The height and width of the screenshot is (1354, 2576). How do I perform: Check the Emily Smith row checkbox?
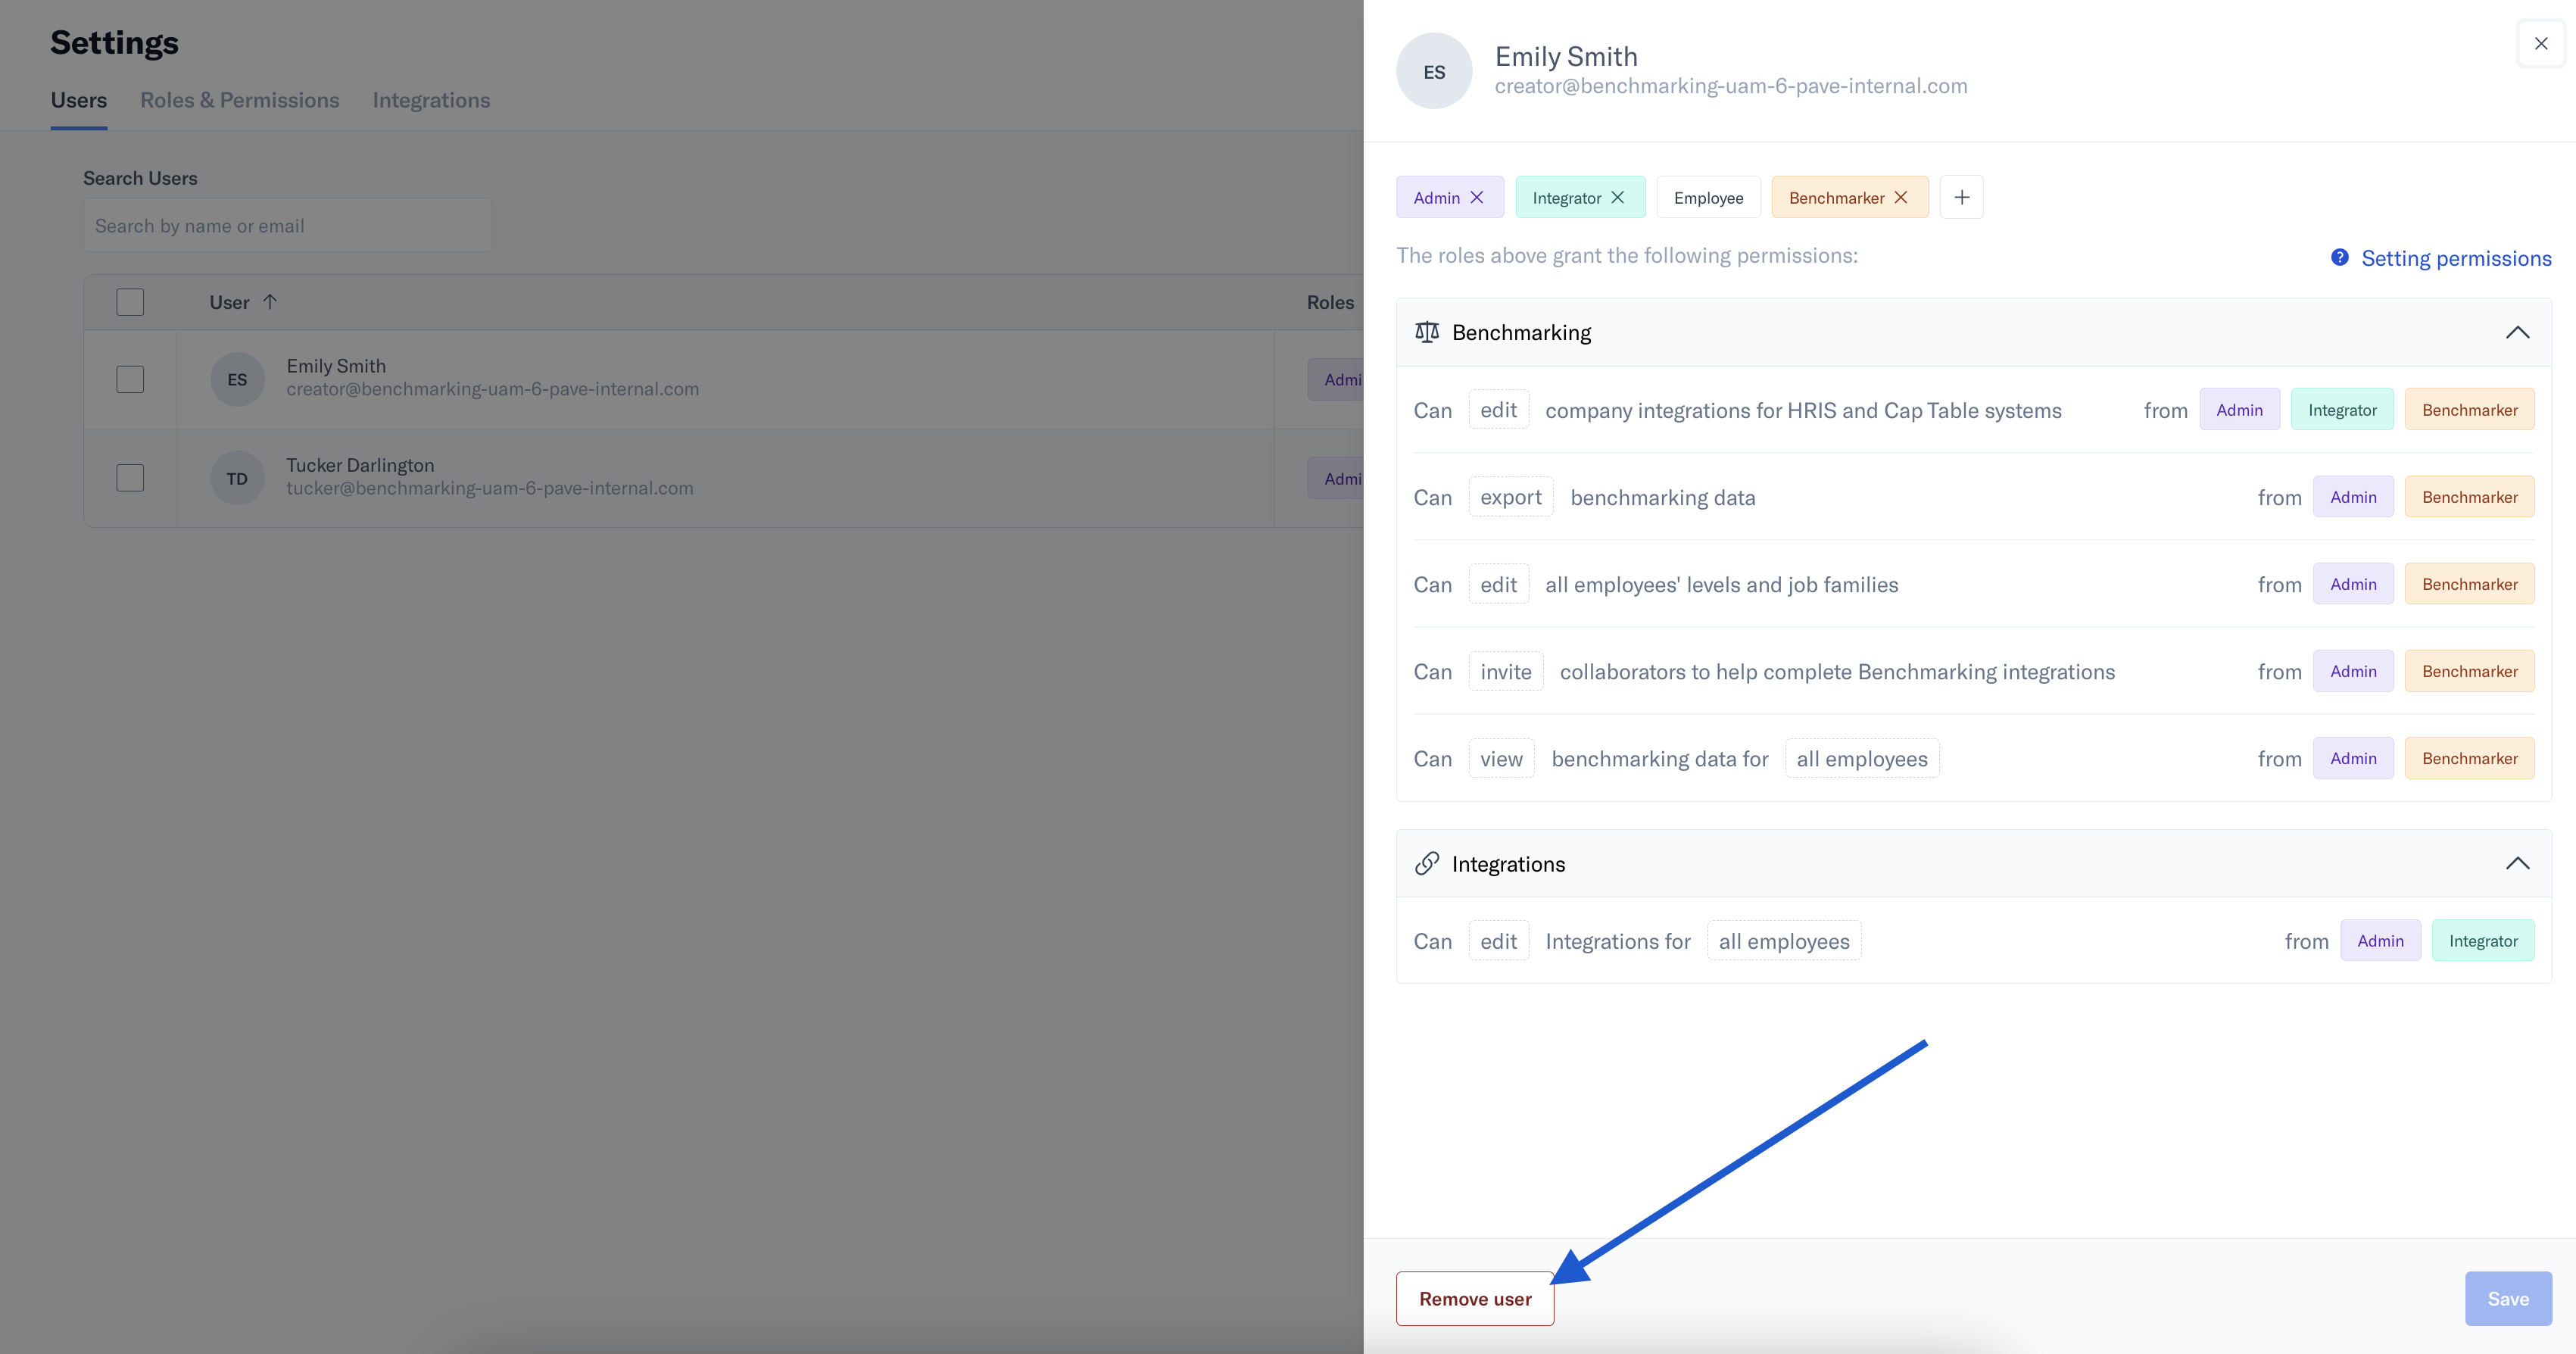click(130, 379)
